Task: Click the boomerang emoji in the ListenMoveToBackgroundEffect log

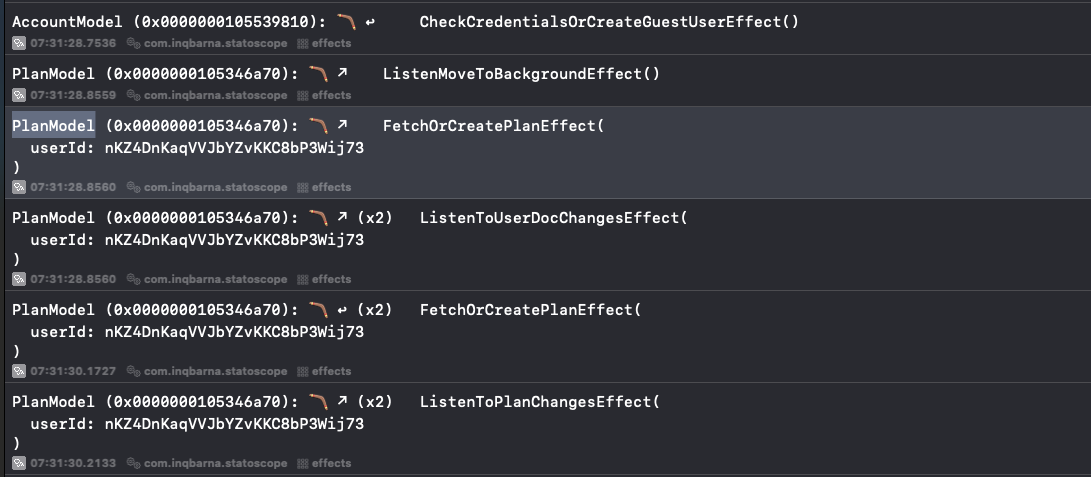Action: [x=319, y=73]
